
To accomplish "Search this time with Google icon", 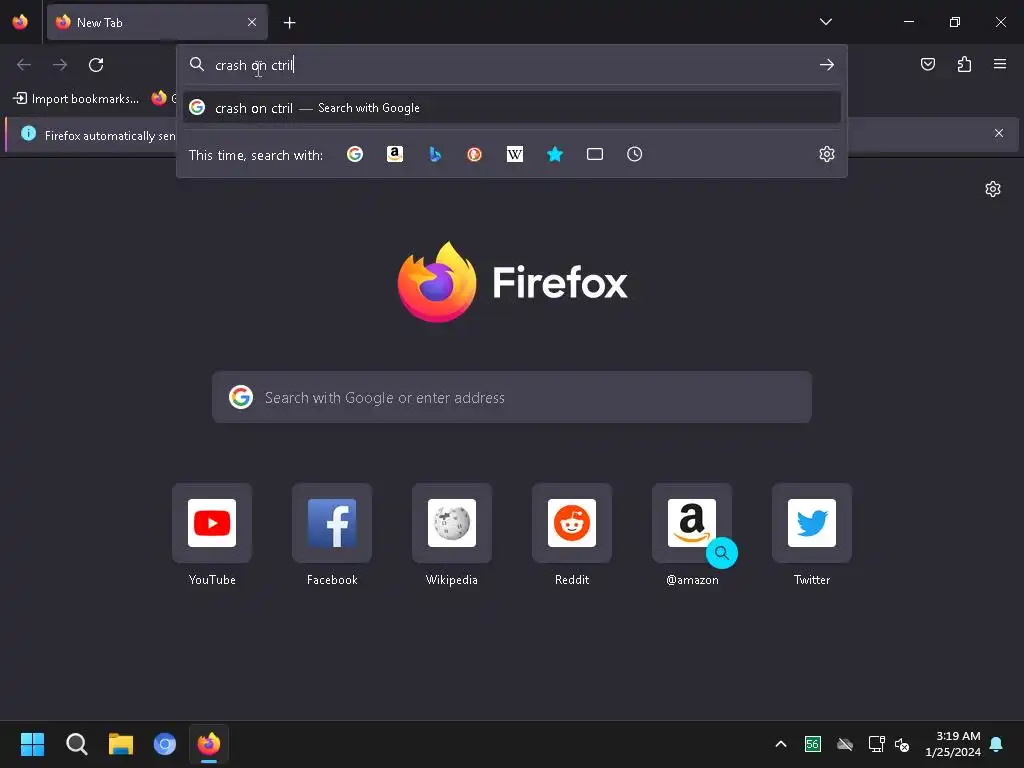I will 355,154.
